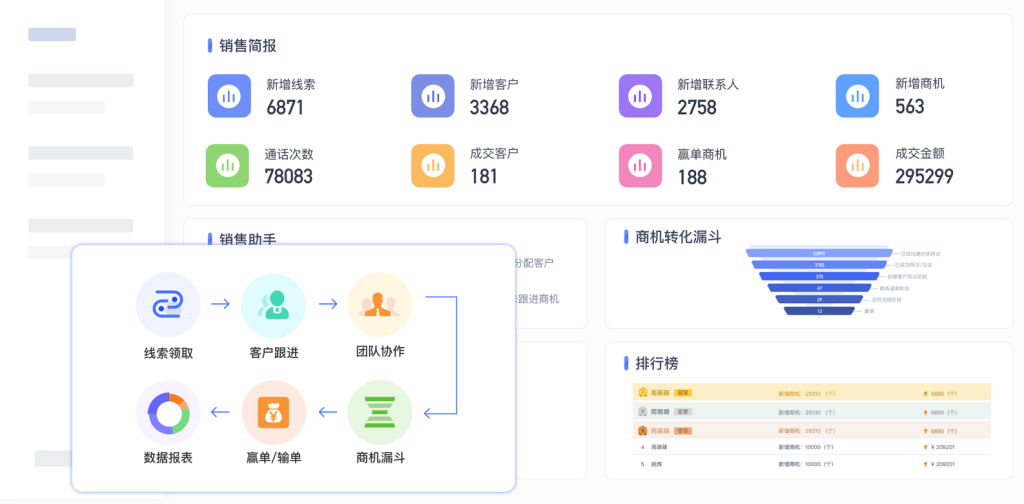The height and width of the screenshot is (504, 1024).
Task: Click the 新增客户 chart icon
Action: (432, 96)
